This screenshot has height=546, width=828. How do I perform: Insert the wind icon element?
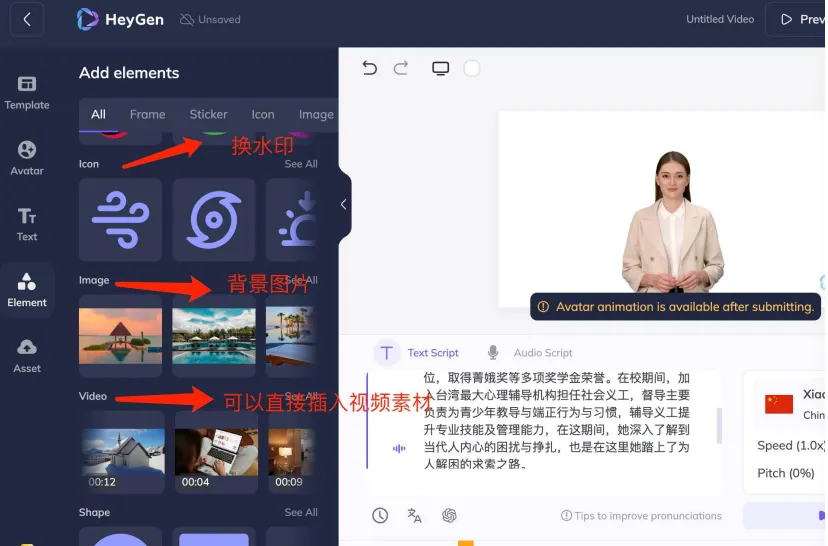coord(120,220)
